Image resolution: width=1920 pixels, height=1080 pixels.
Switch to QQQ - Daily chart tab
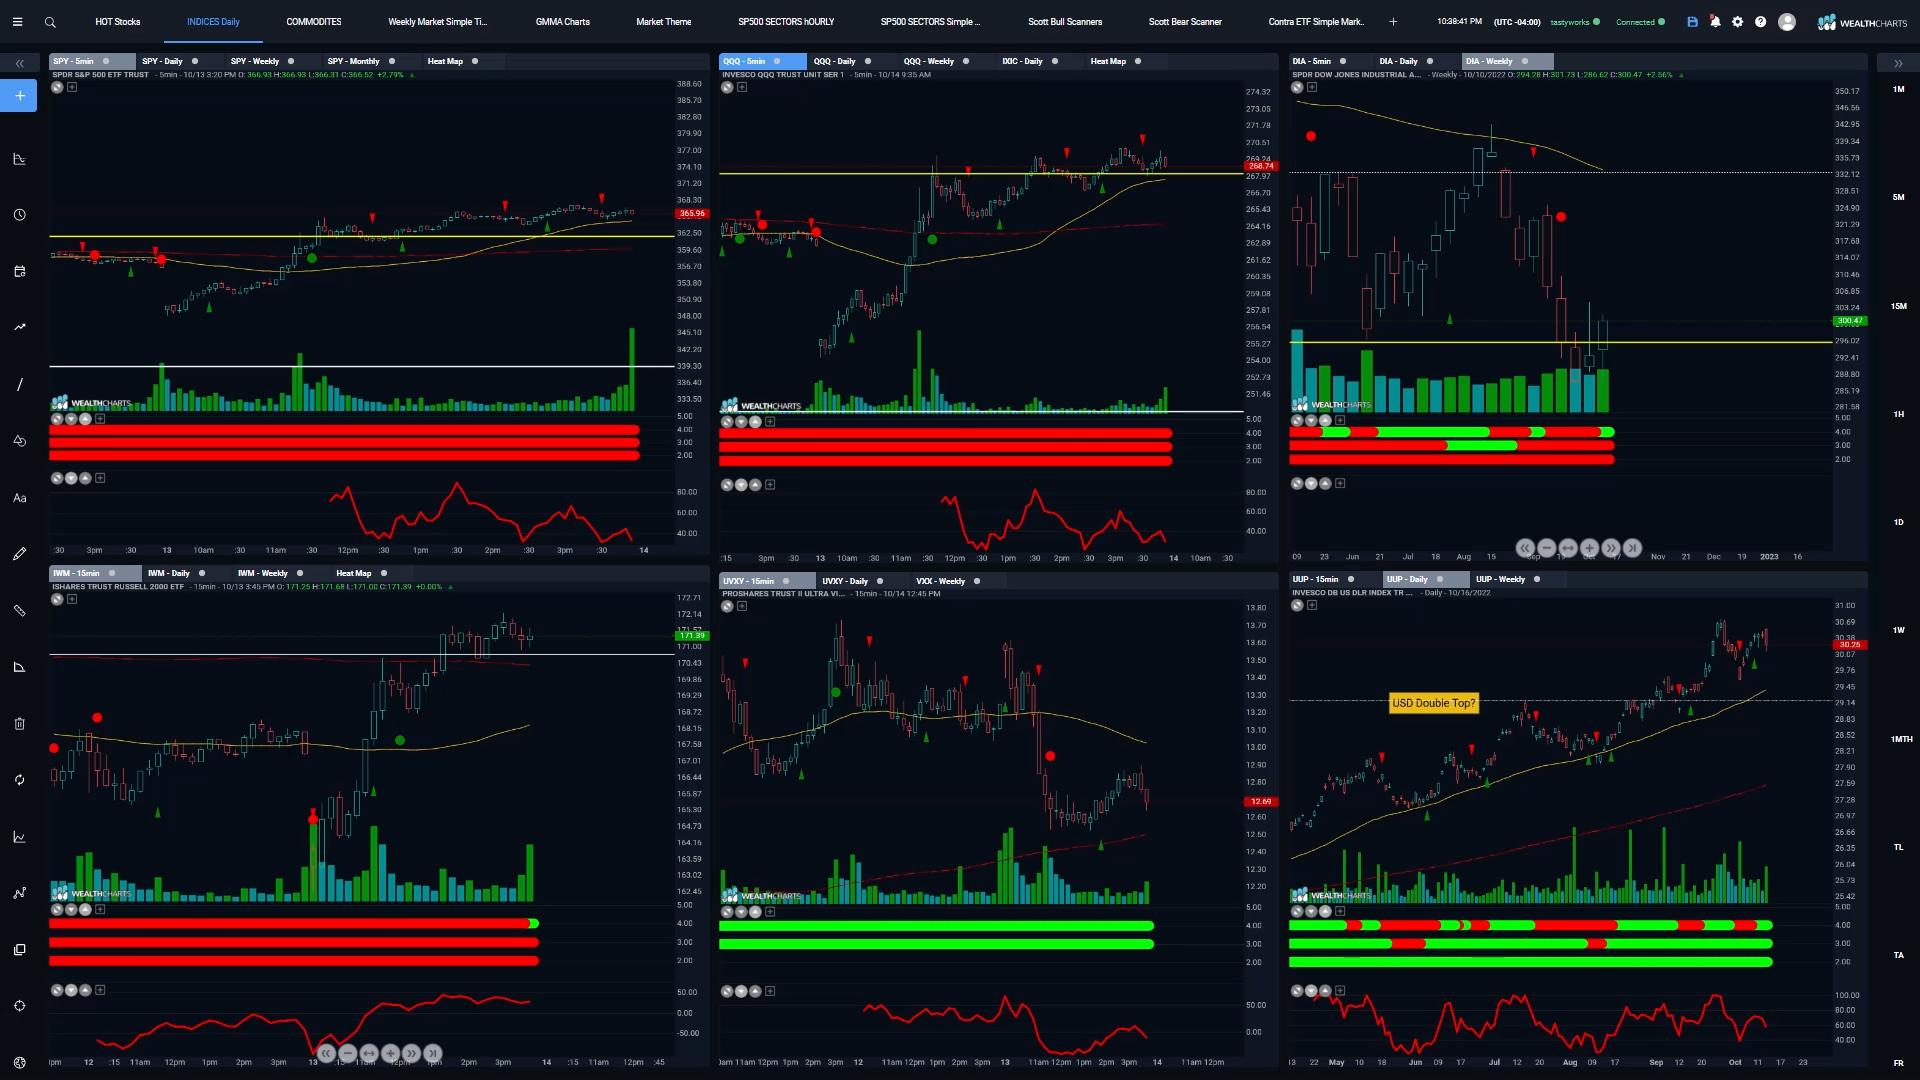pos(834,61)
